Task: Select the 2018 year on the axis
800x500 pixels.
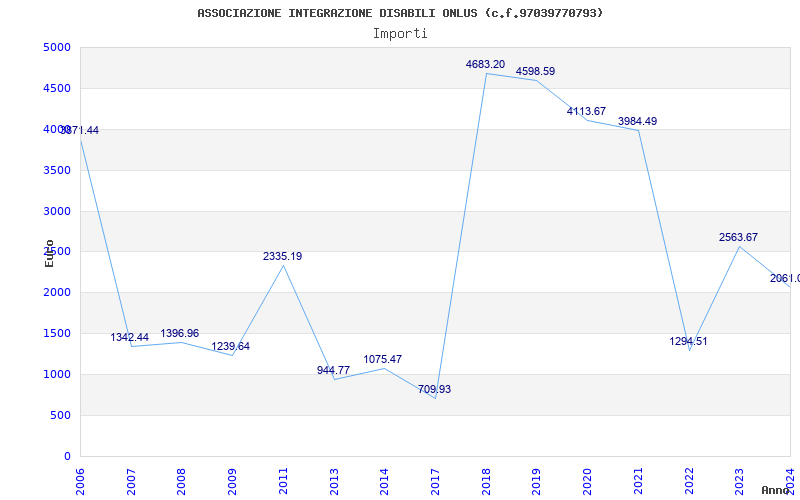Action: coord(486,482)
